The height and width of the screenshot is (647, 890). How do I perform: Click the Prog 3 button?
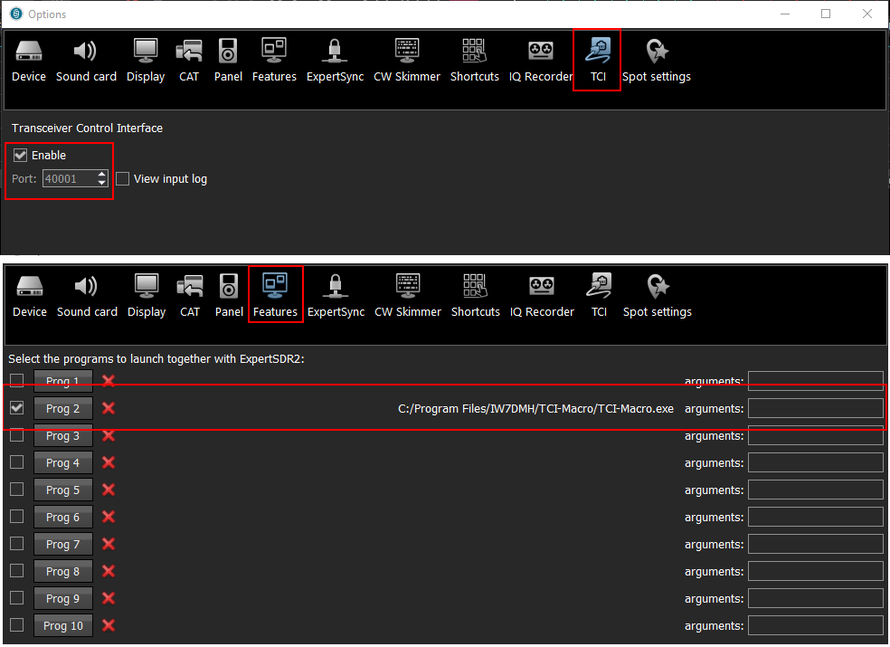tap(63, 435)
